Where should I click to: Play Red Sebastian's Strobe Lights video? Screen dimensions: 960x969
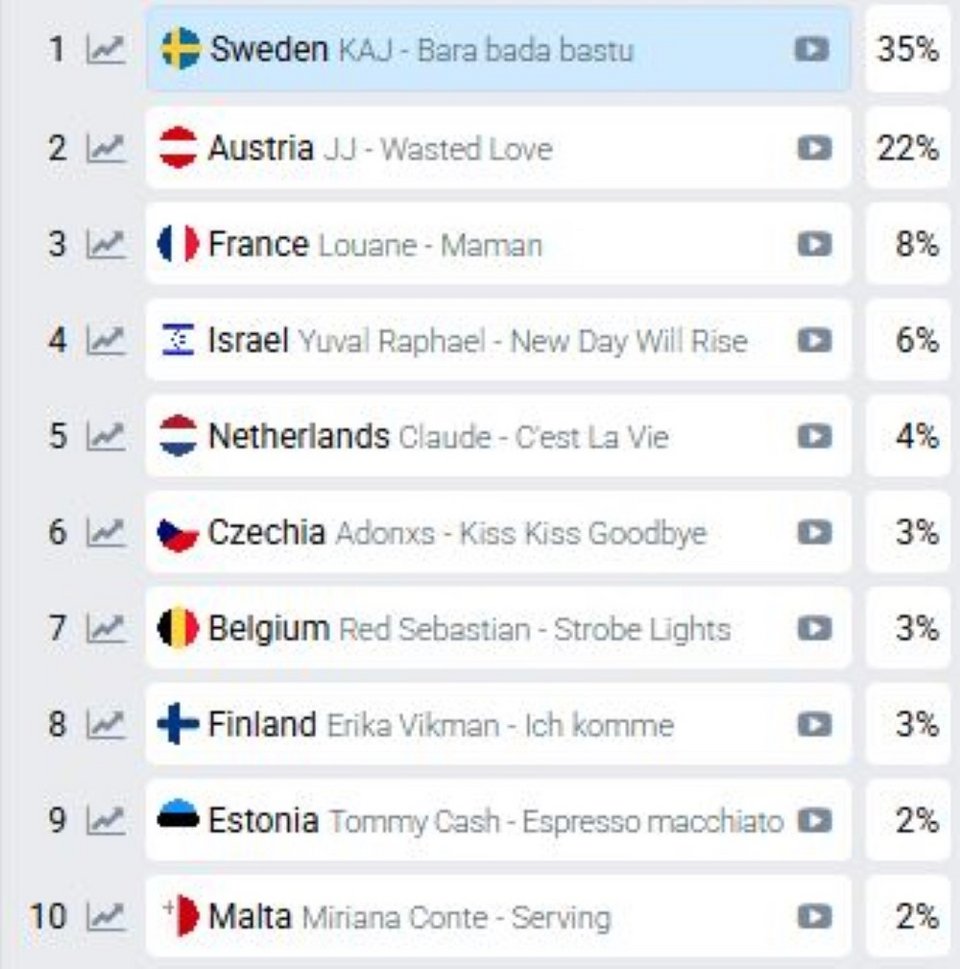coord(814,629)
